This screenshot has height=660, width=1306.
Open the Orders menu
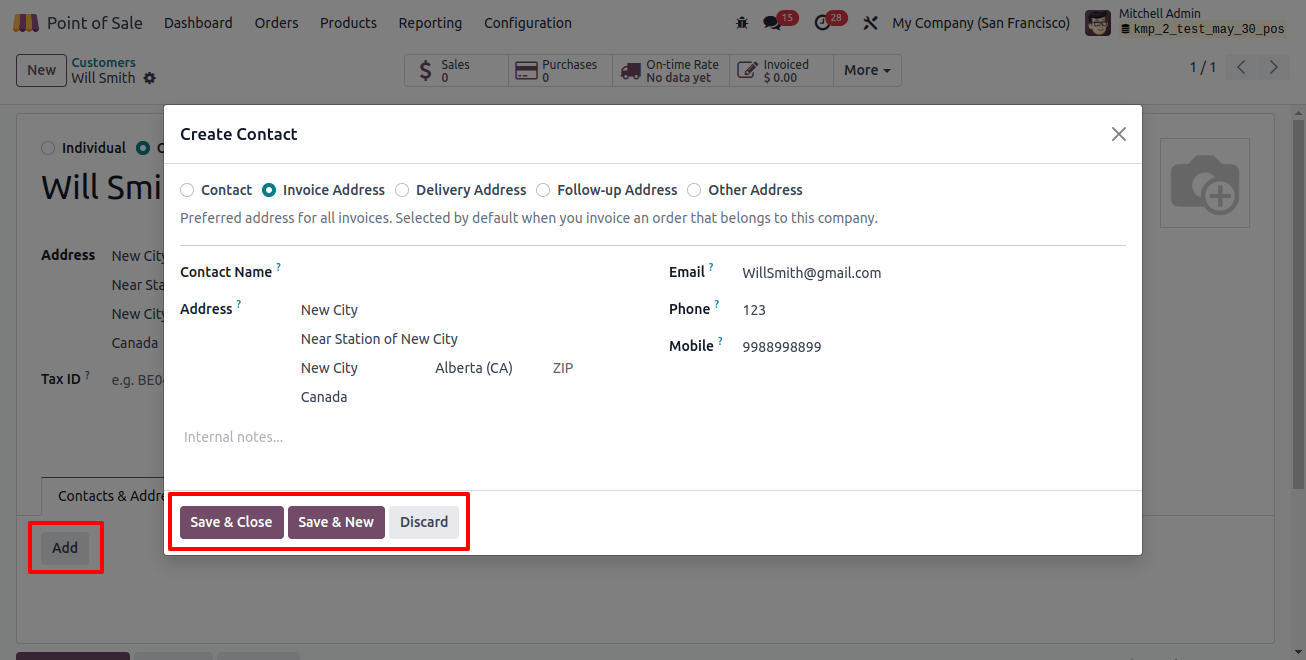[276, 22]
